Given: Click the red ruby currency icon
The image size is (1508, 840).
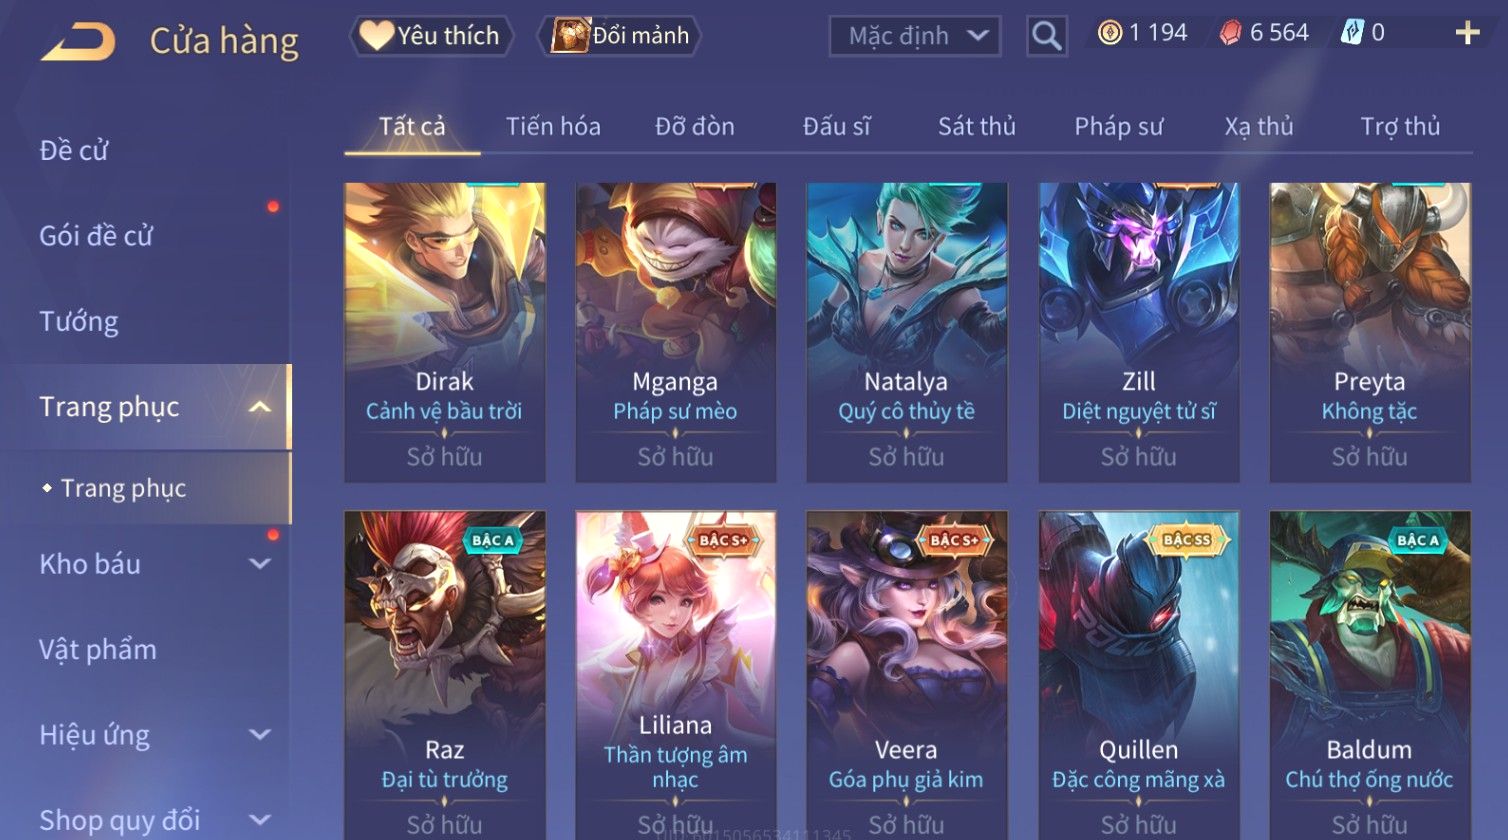Looking at the screenshot, I should tap(1231, 33).
